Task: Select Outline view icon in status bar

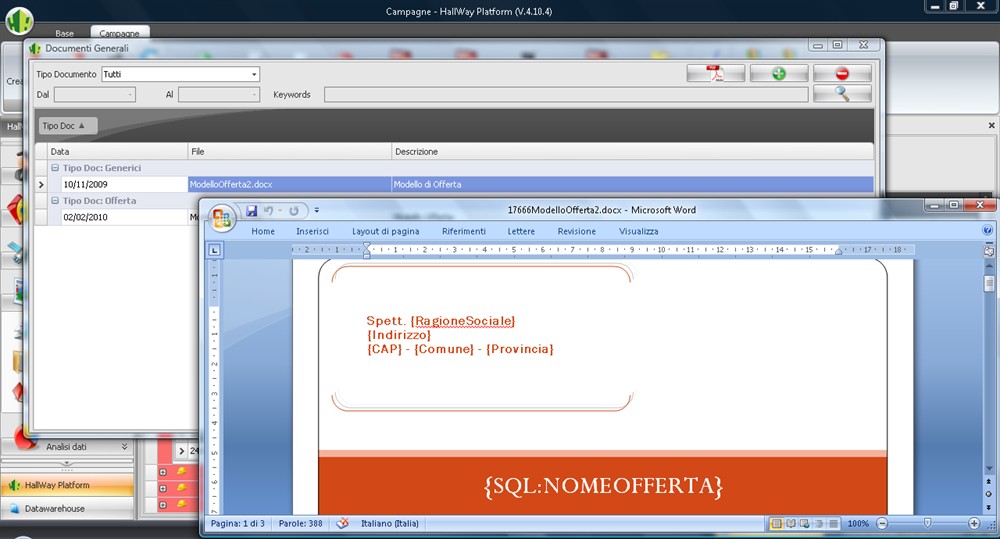Action: (819, 524)
